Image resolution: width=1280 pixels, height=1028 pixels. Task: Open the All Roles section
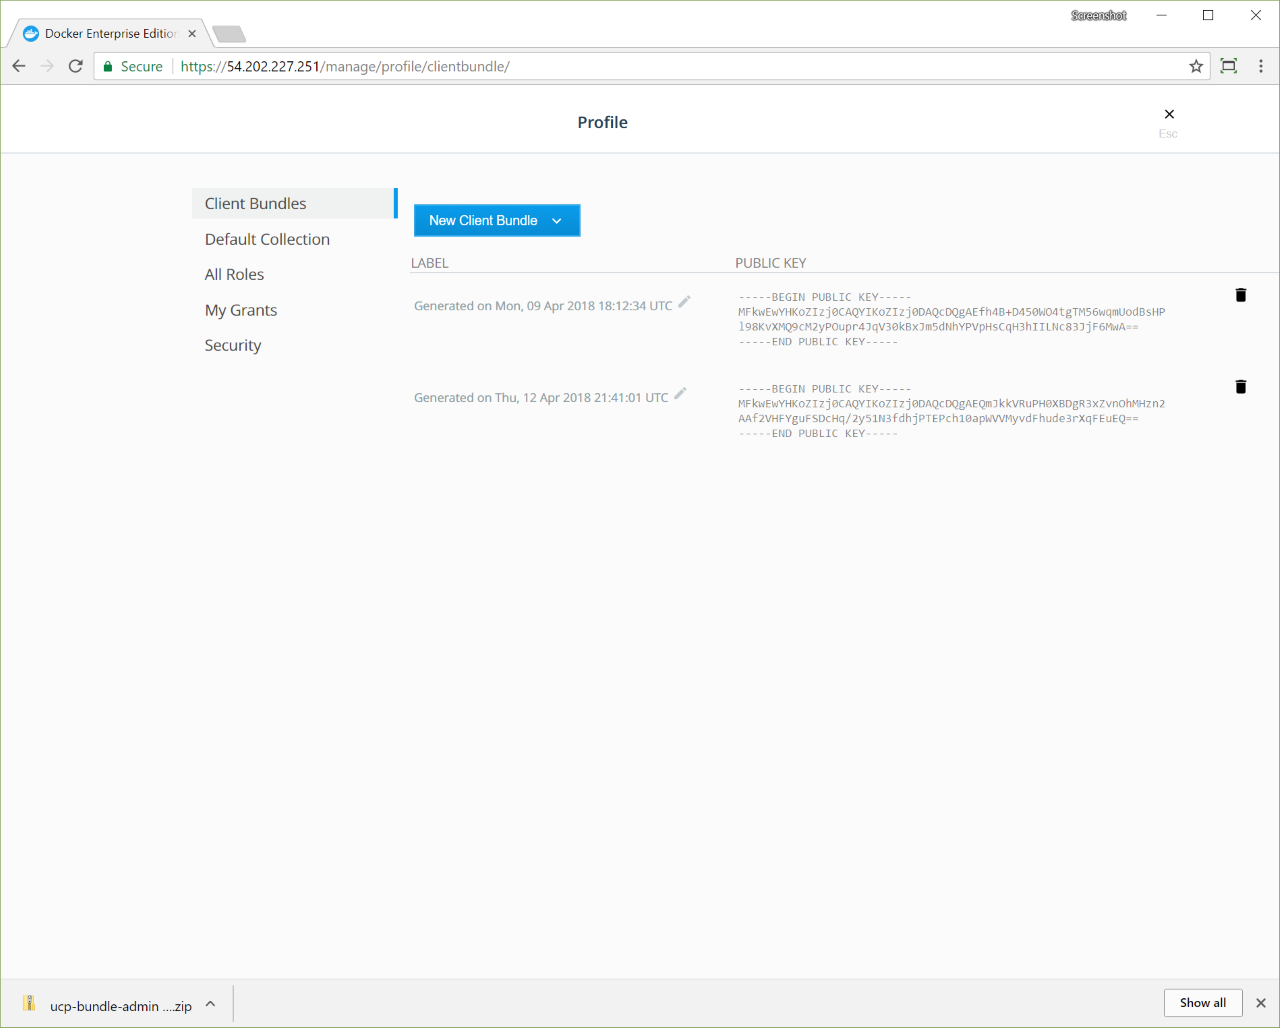[234, 275]
